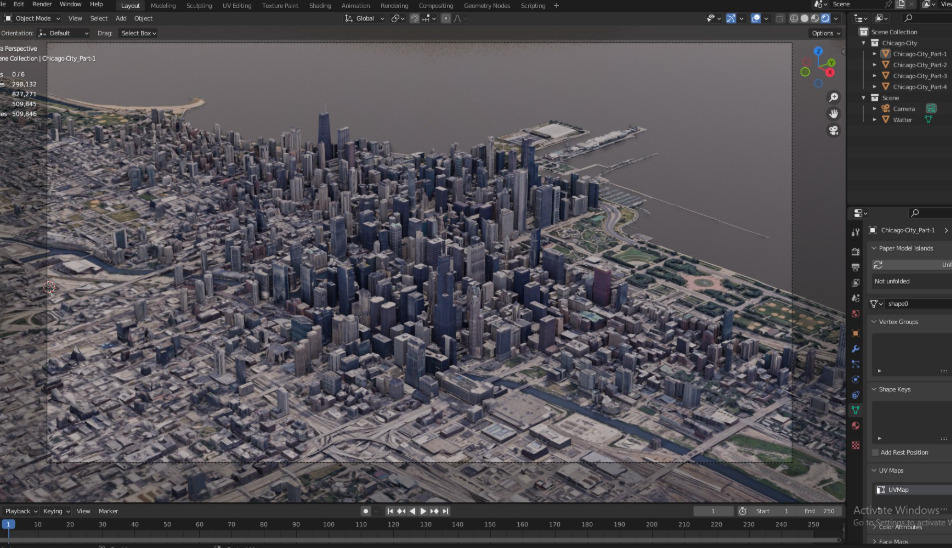Screen dimensions: 952x548
Task: Switch to solid viewport shading
Action: tap(804, 19)
